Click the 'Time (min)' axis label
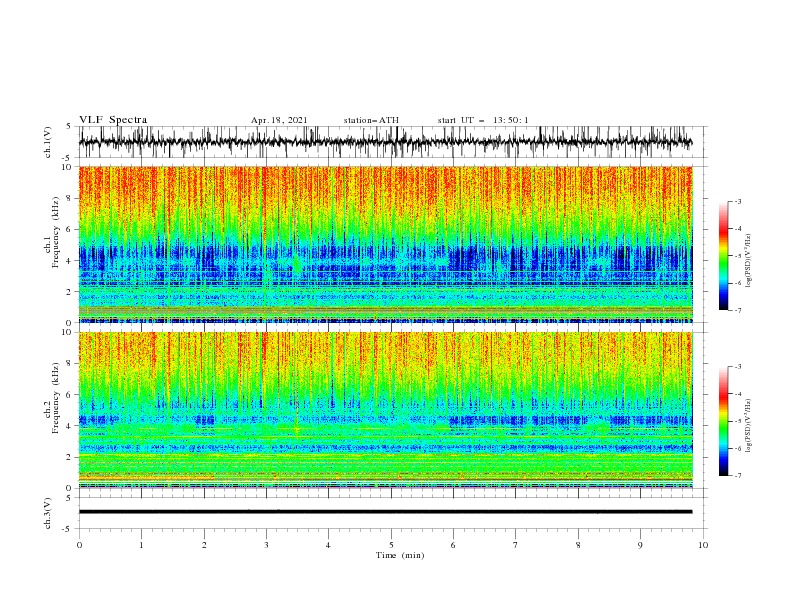Viewport: 792px width, 612px height. click(400, 555)
